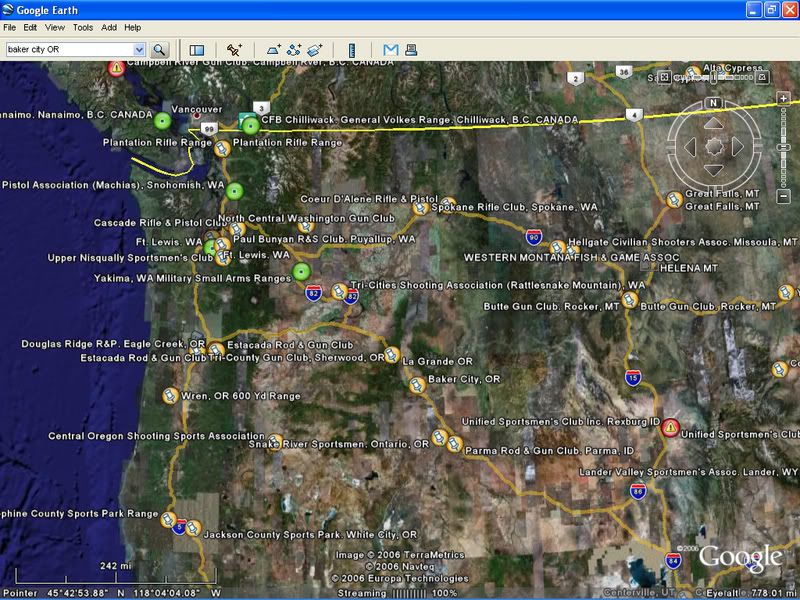Click the Unified Sportsmen's Club Rexburg warning marker
The image size is (800, 600).
[x=670, y=428]
